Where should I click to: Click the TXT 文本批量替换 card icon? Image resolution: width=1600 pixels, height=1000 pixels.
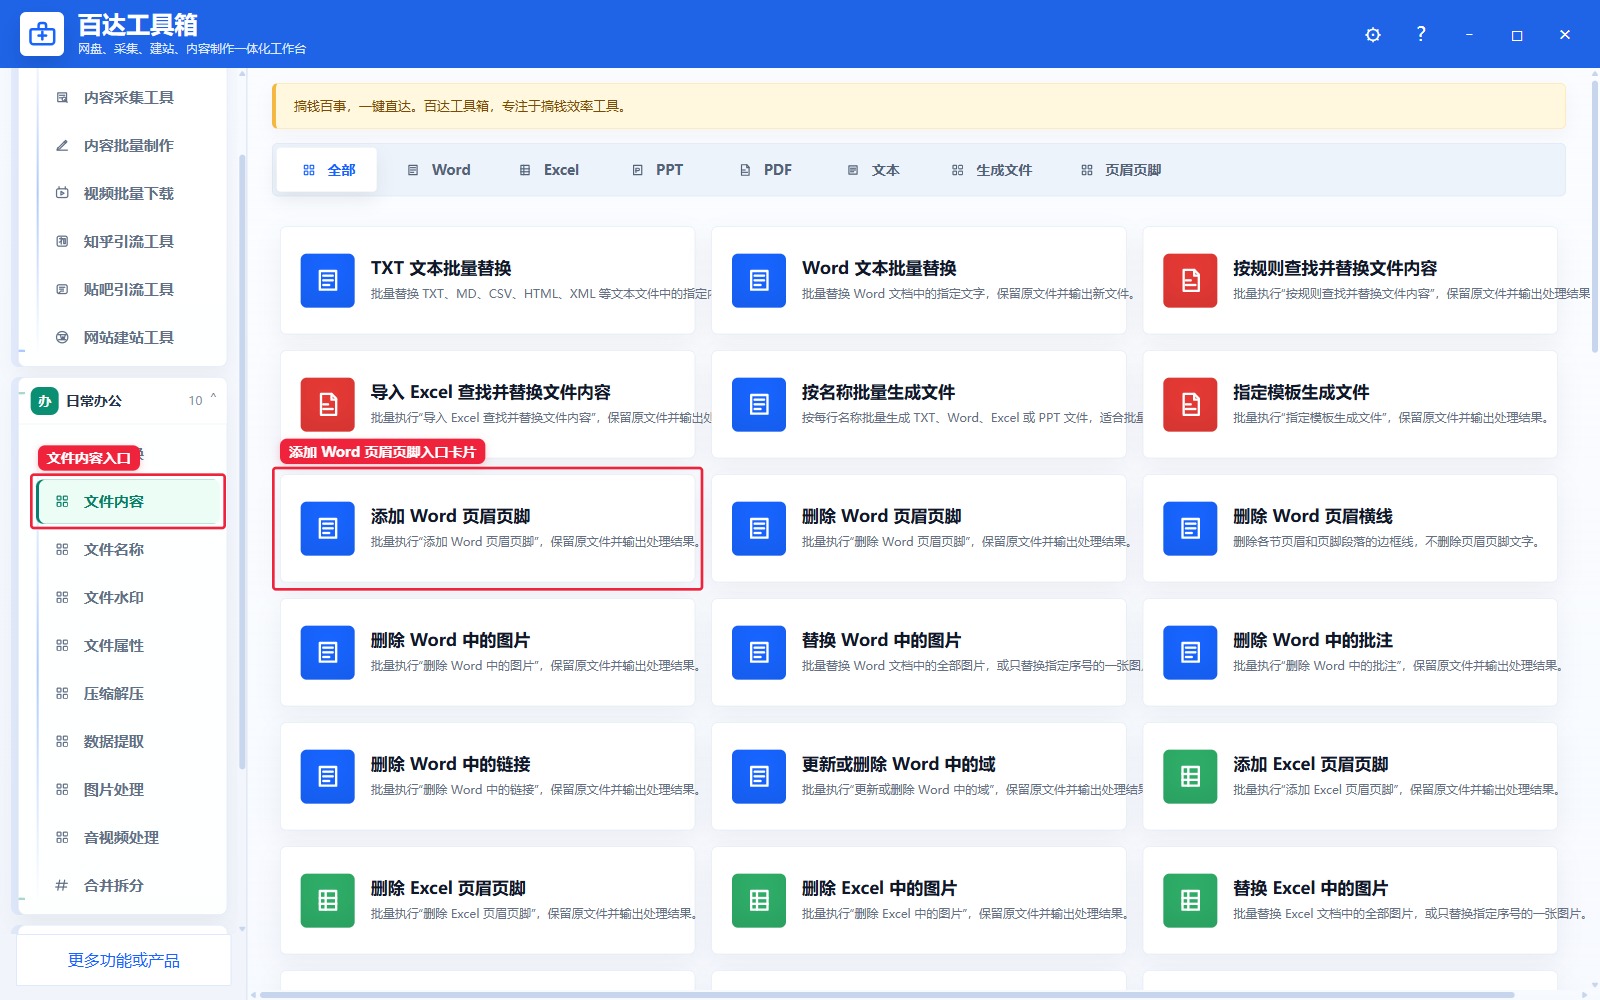coord(328,280)
